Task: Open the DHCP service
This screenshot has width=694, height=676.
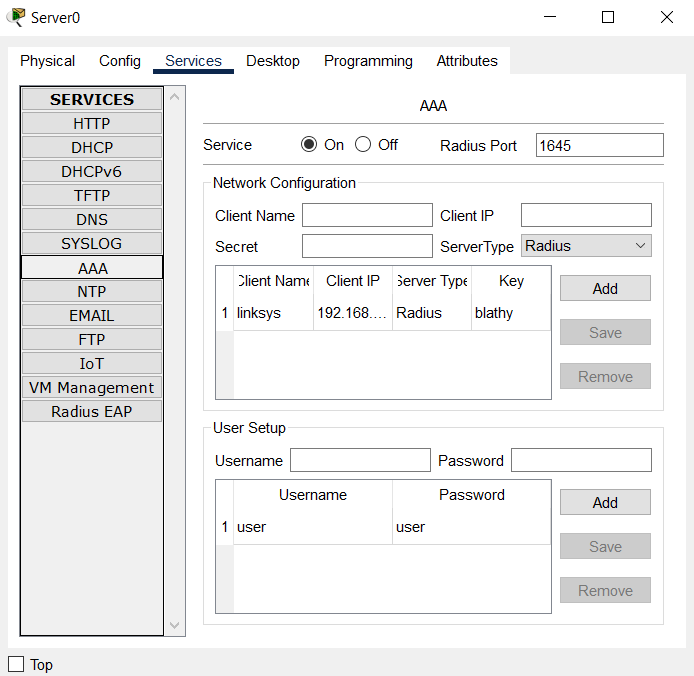Action: [x=92, y=148]
